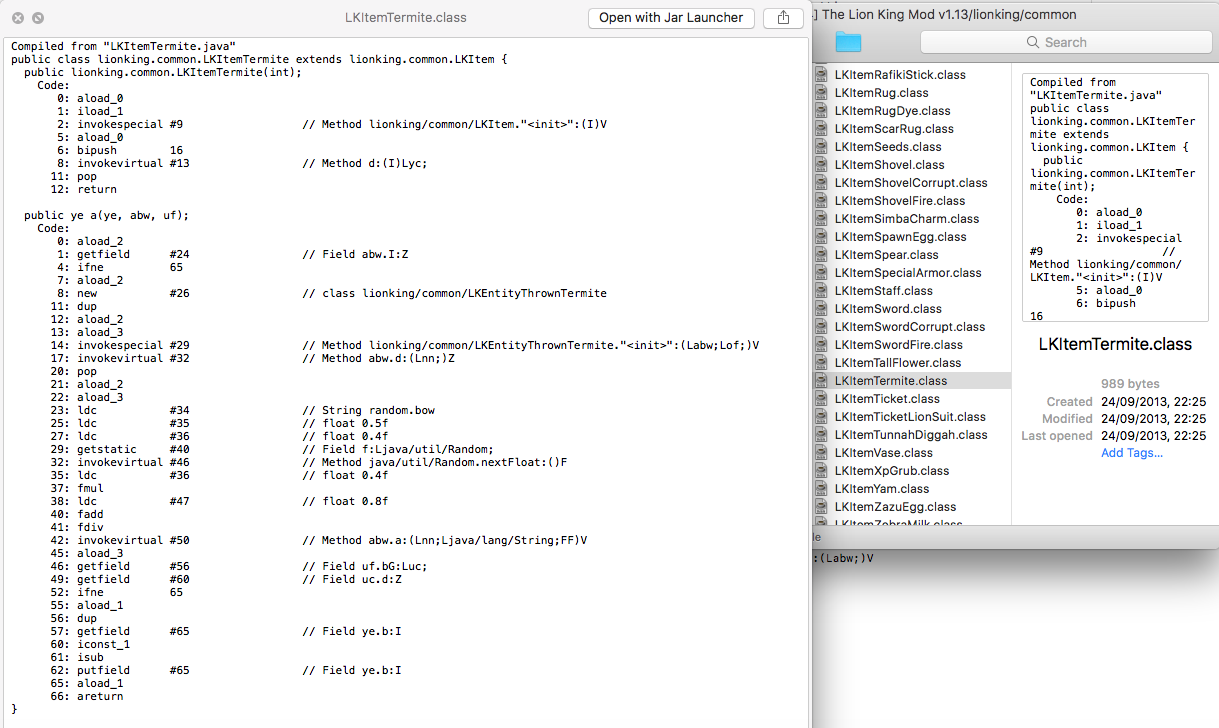The height and width of the screenshot is (728, 1219).
Task: Click file icon beside LKItemSpear.class
Action: point(821,255)
